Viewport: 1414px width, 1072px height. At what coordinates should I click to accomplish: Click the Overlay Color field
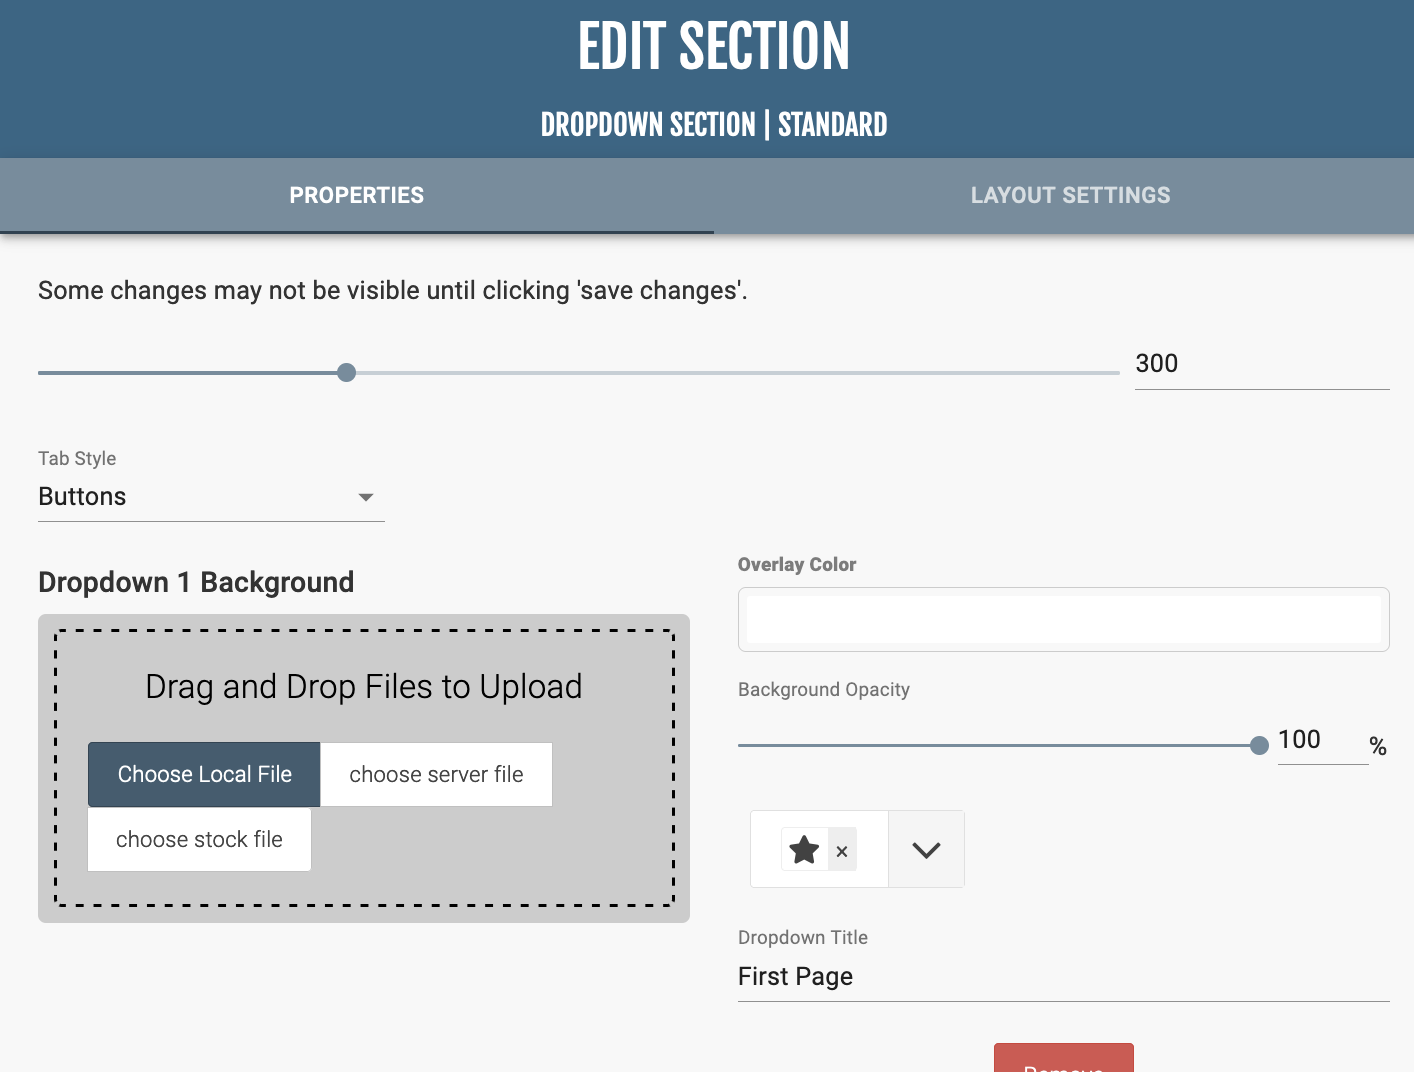click(x=1063, y=619)
